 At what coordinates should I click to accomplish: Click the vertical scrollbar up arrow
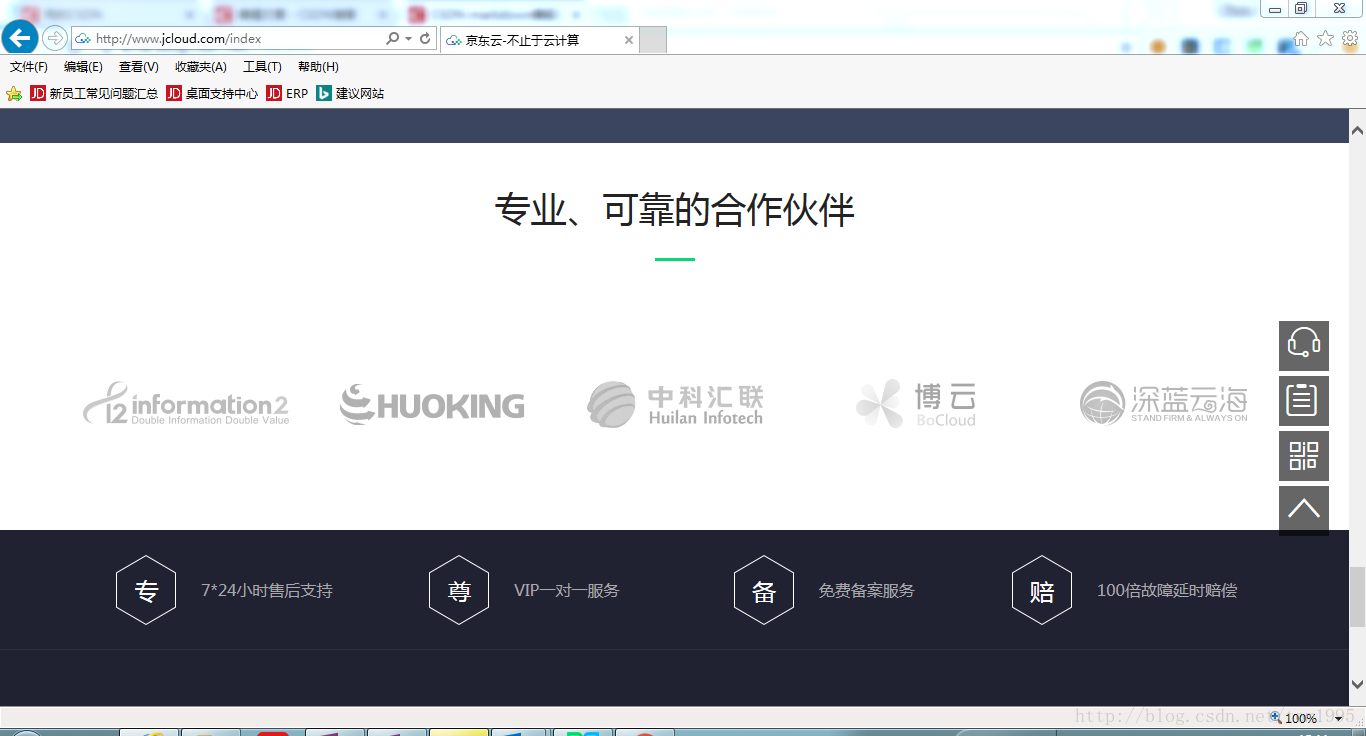point(1357,131)
